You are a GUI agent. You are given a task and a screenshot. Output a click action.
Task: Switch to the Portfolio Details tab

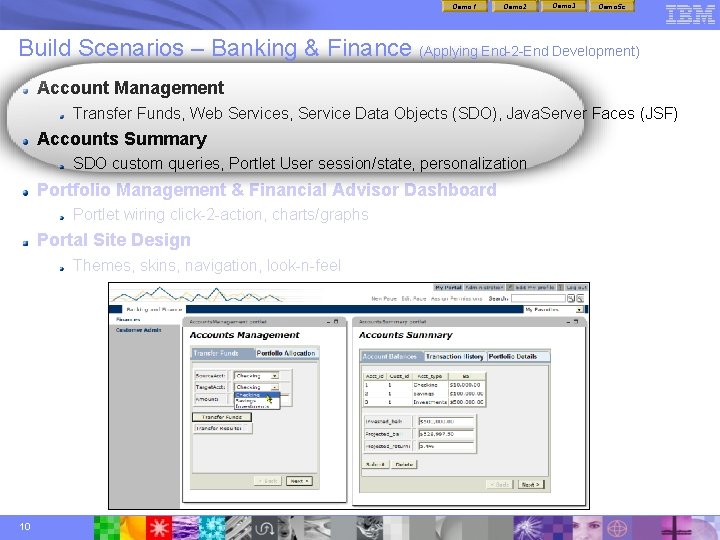click(518, 356)
